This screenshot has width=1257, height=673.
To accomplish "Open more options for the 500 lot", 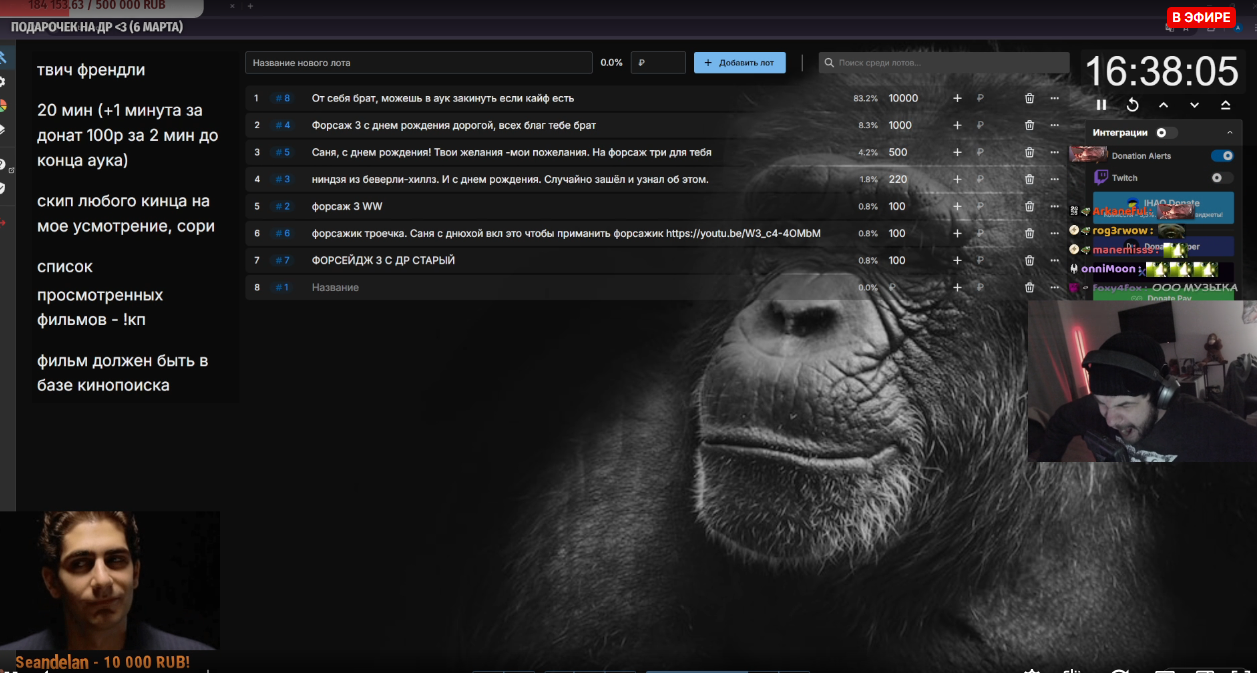I will pyautogui.click(x=1054, y=152).
